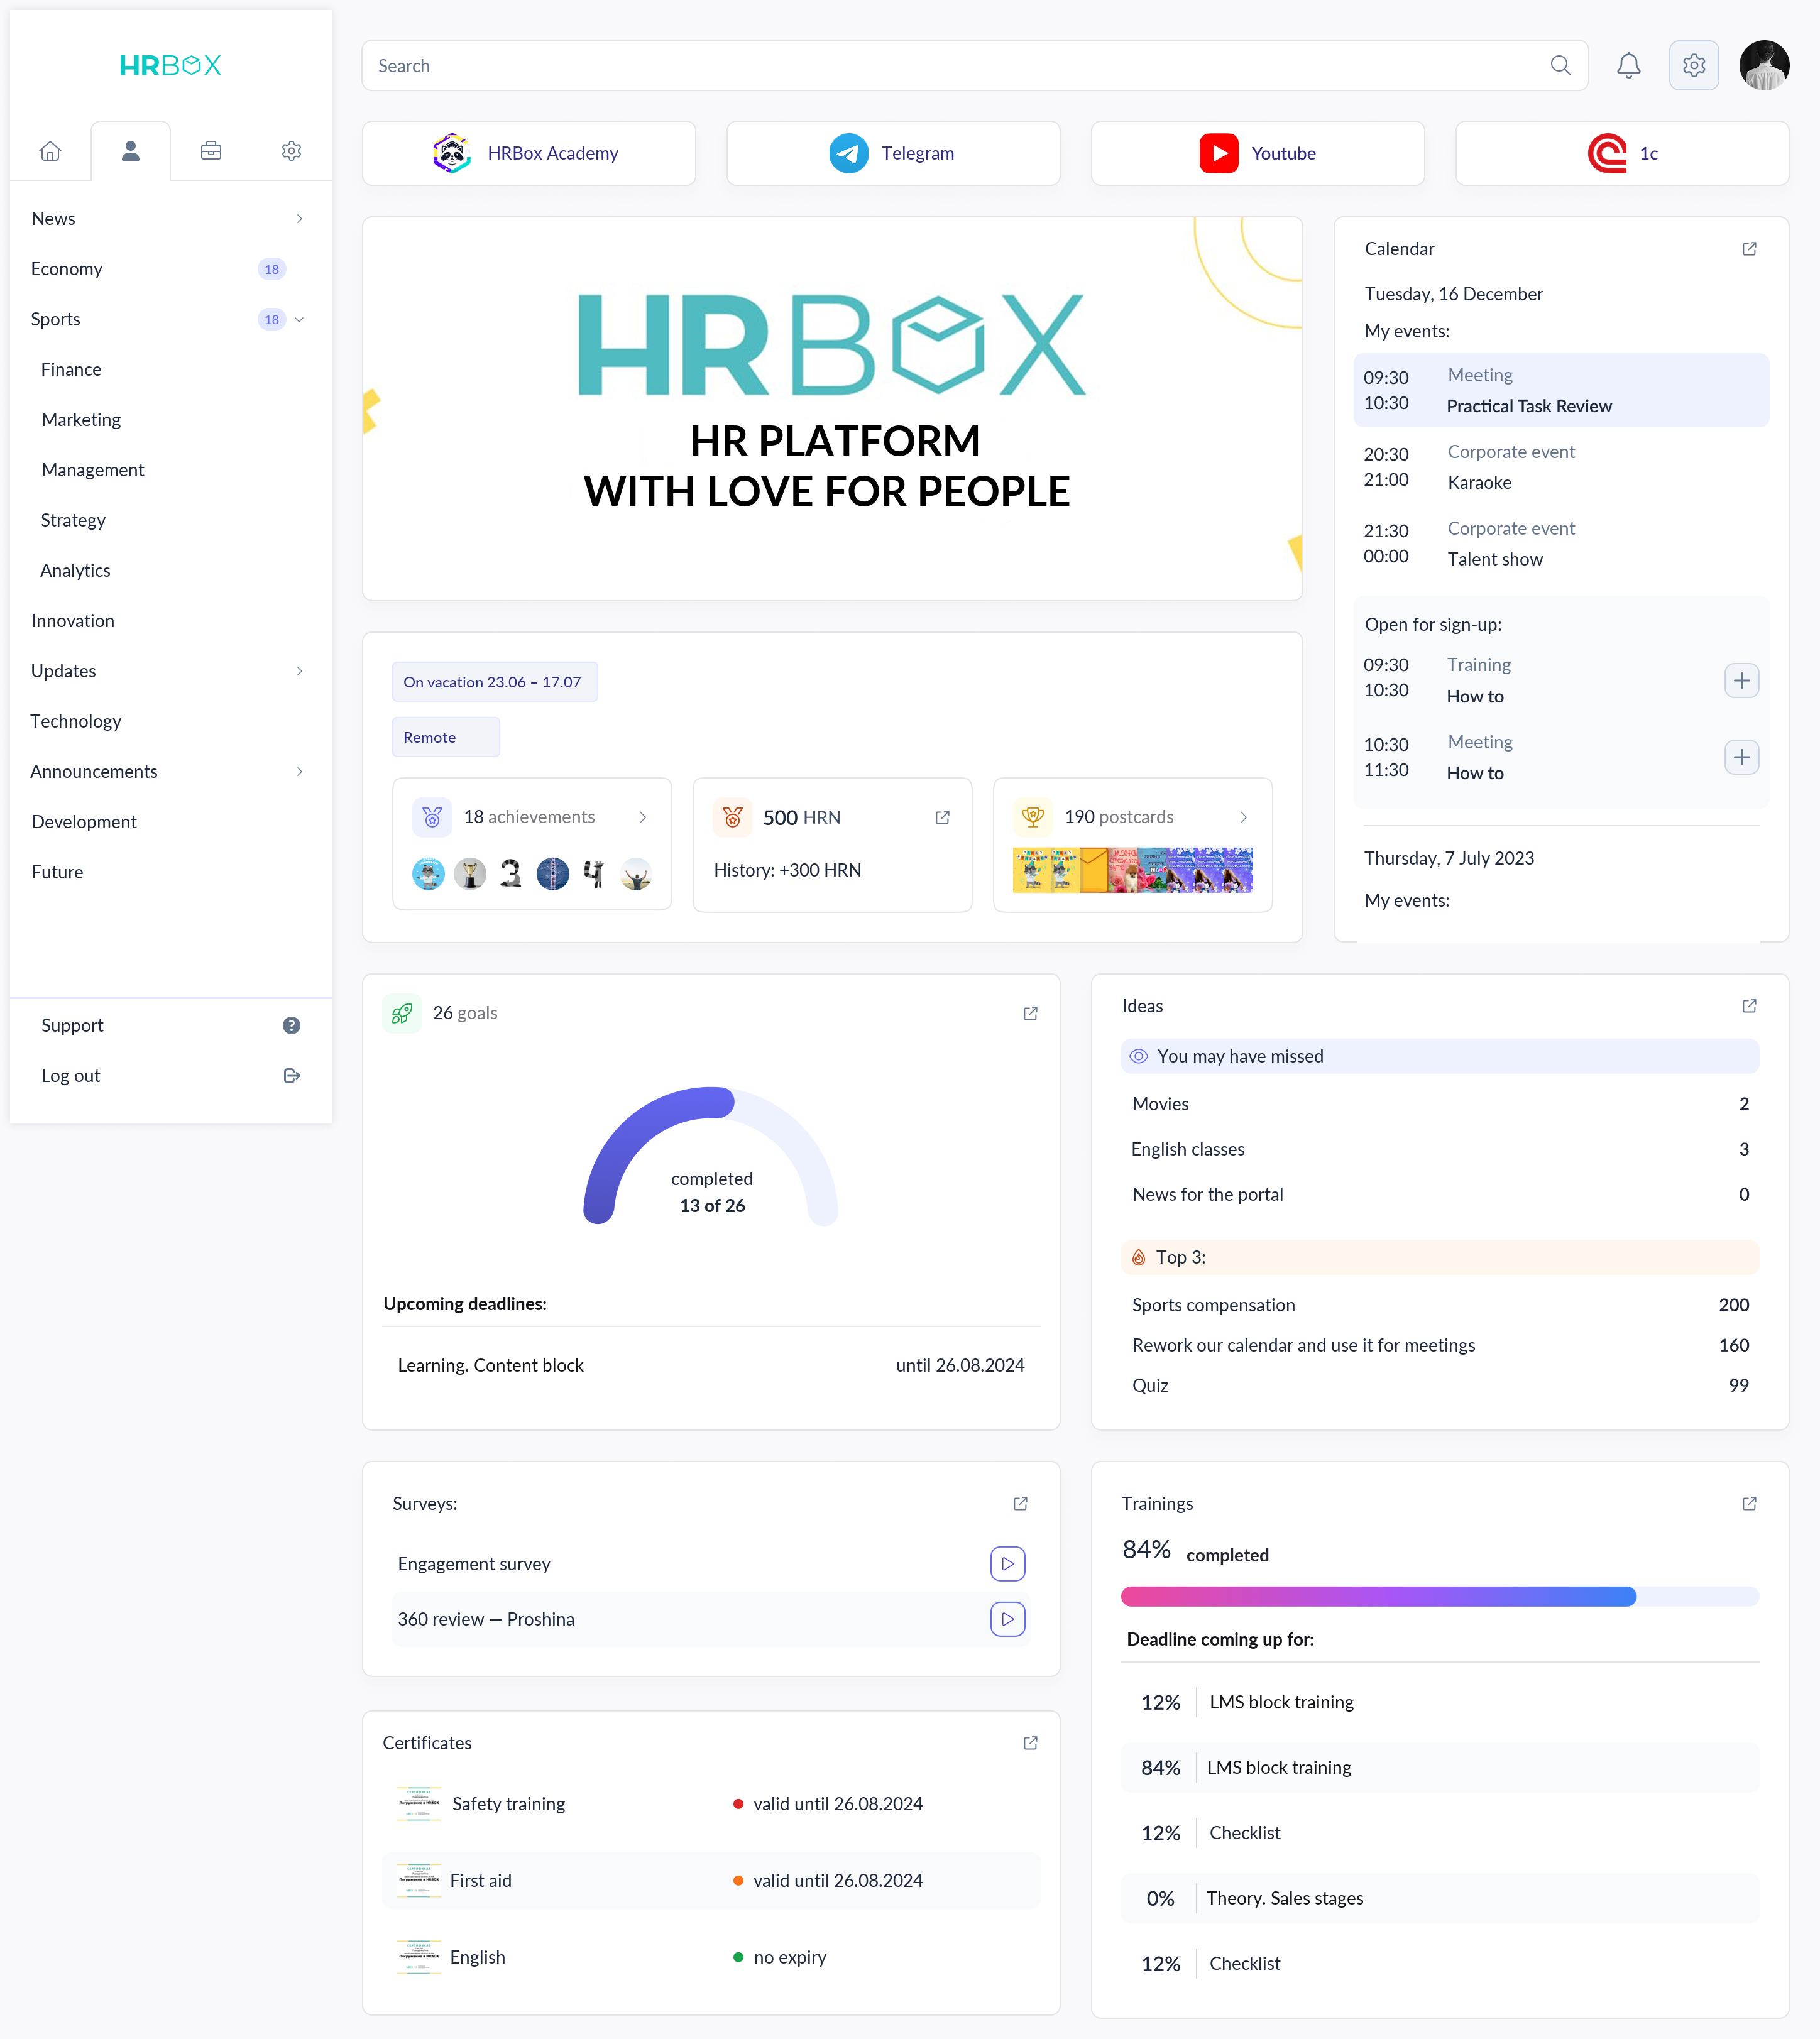Click the HR Platform banner image
Viewport: 1820px width, 2039px height.
coord(832,409)
